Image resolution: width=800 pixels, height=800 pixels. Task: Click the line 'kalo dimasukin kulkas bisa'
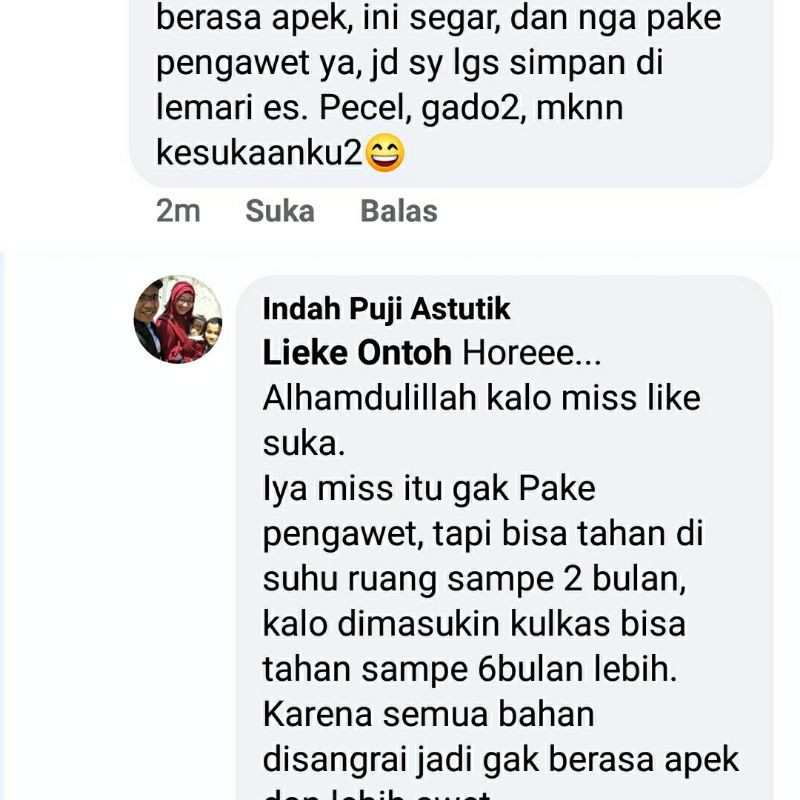point(474,623)
